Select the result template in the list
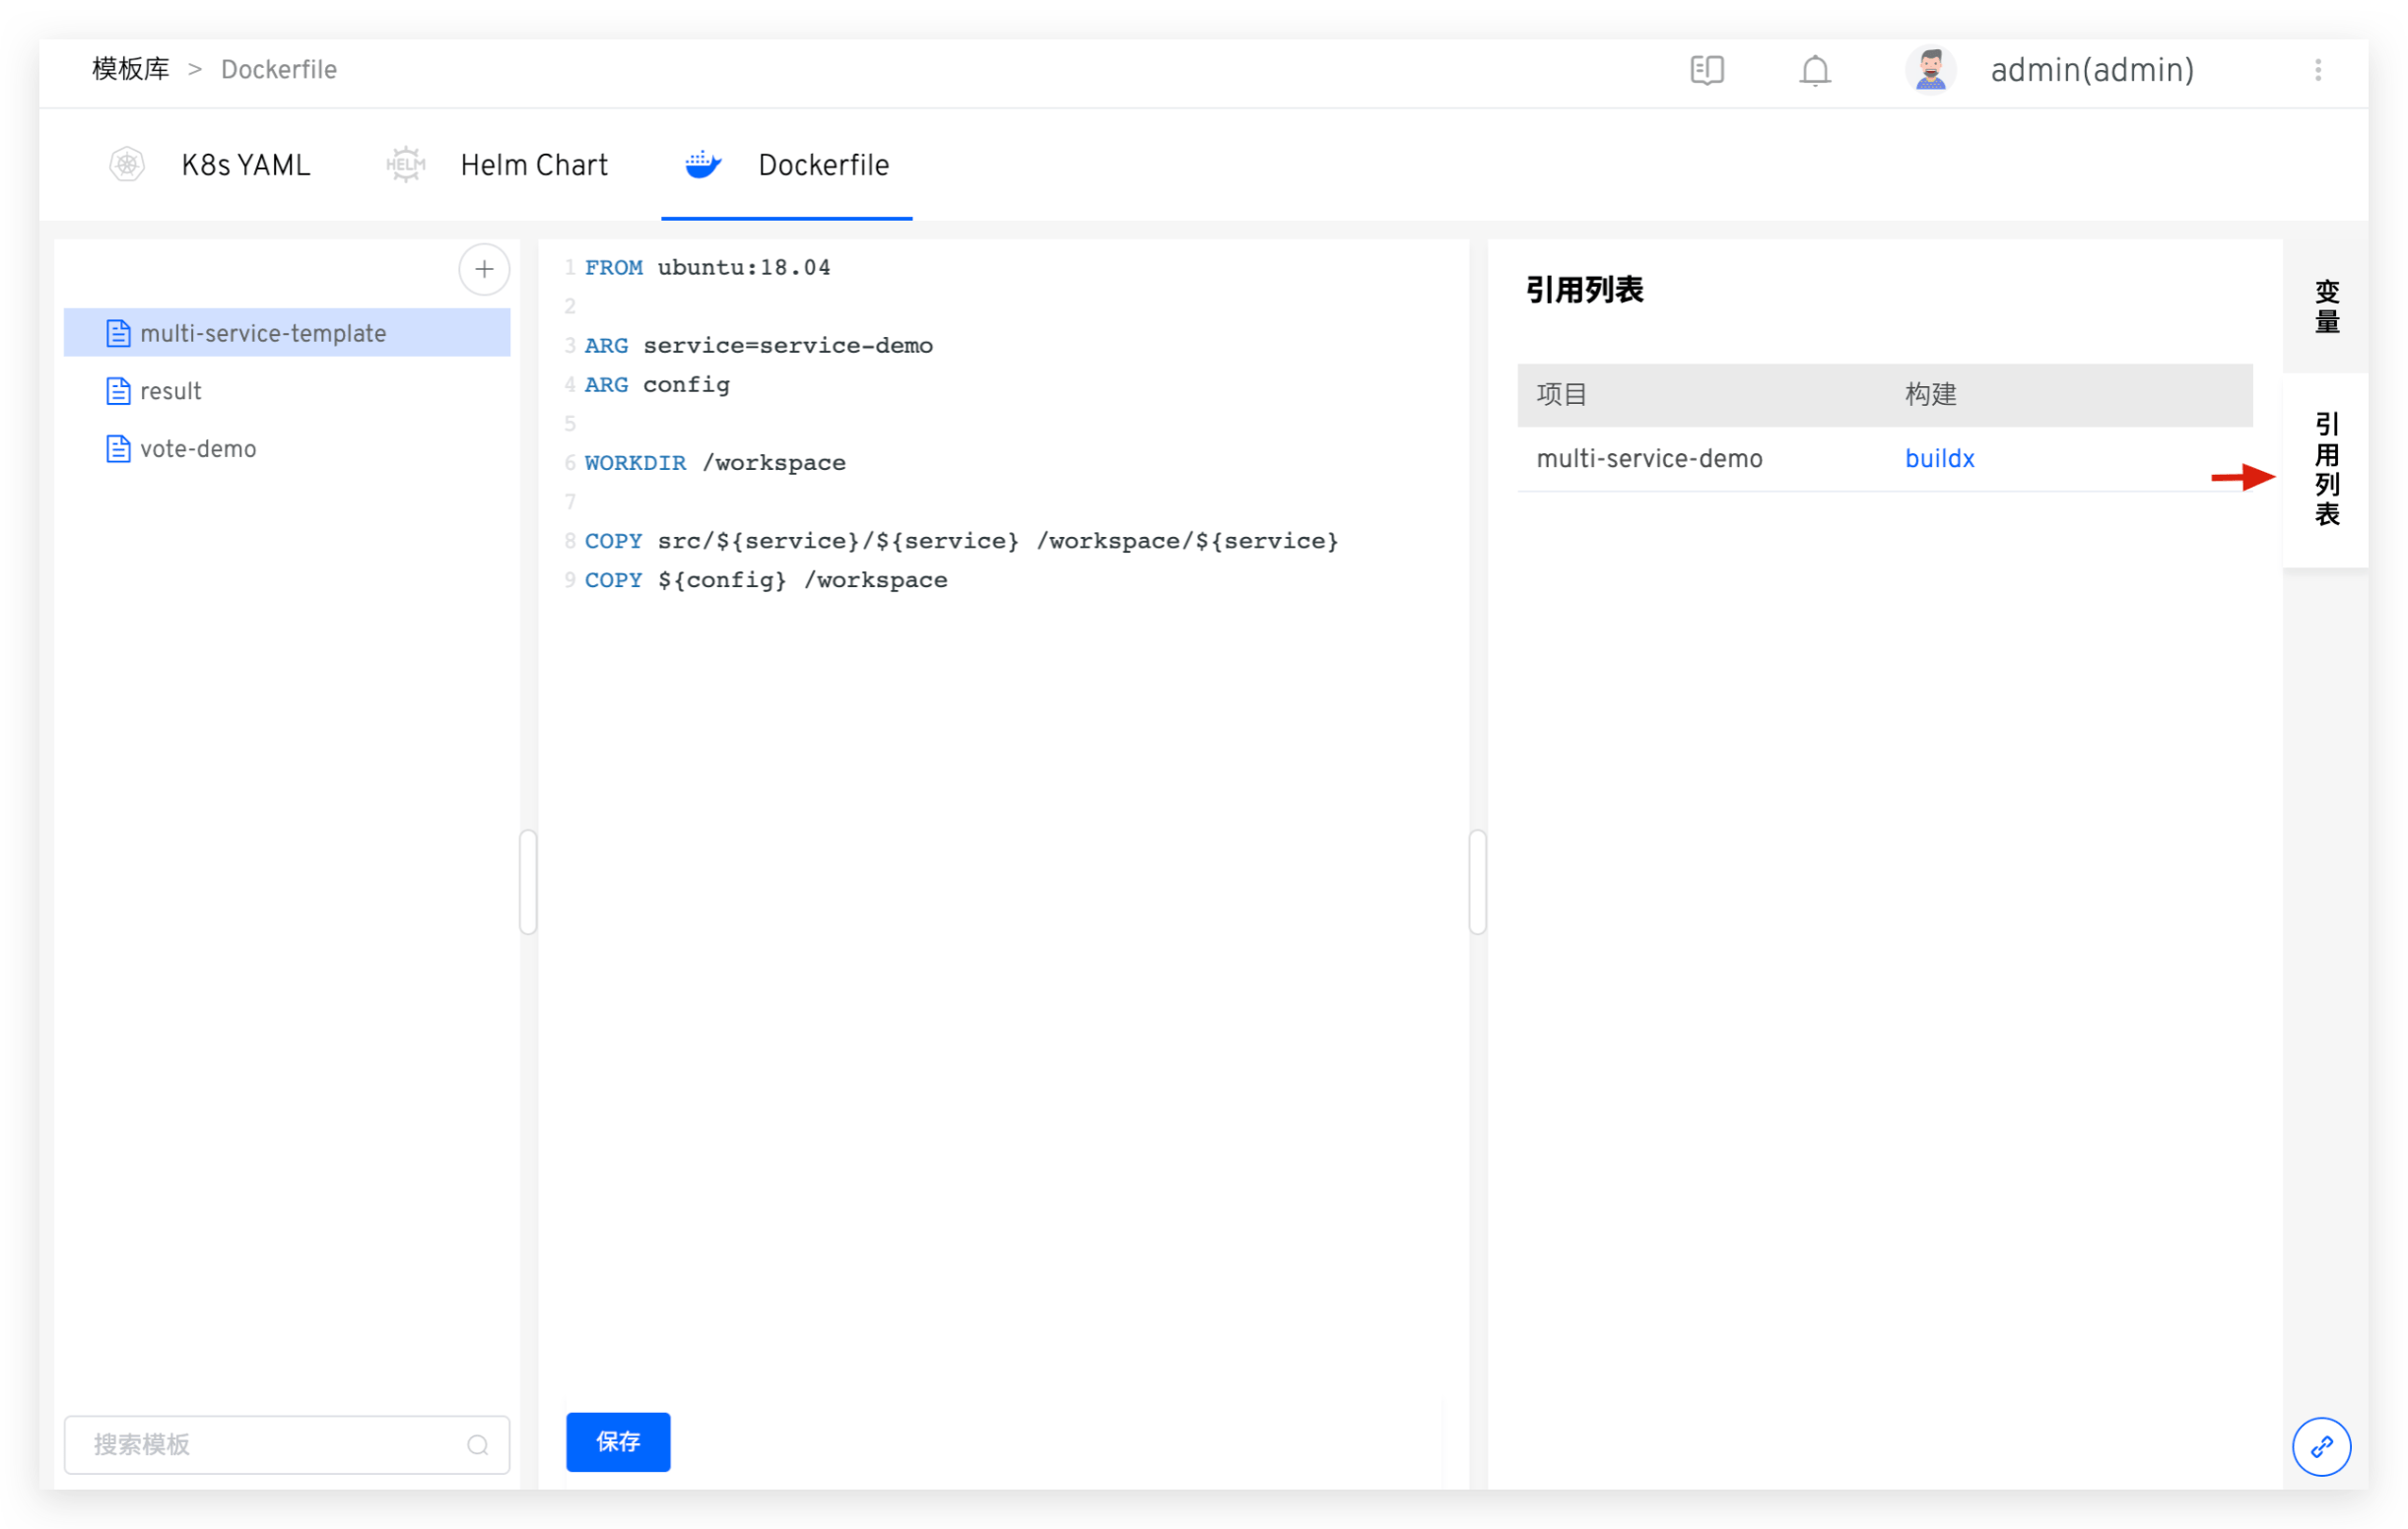2408x1529 pixels. point(170,390)
